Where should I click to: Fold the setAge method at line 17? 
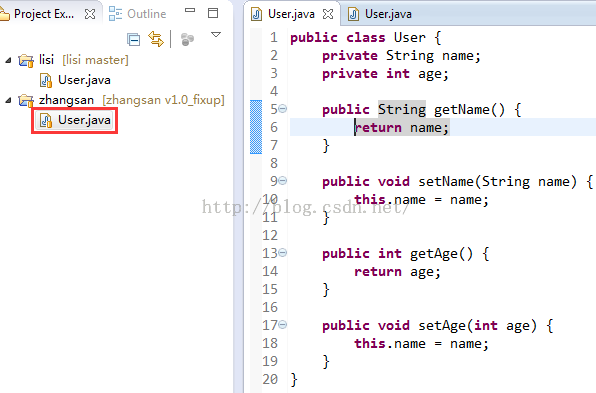283,325
